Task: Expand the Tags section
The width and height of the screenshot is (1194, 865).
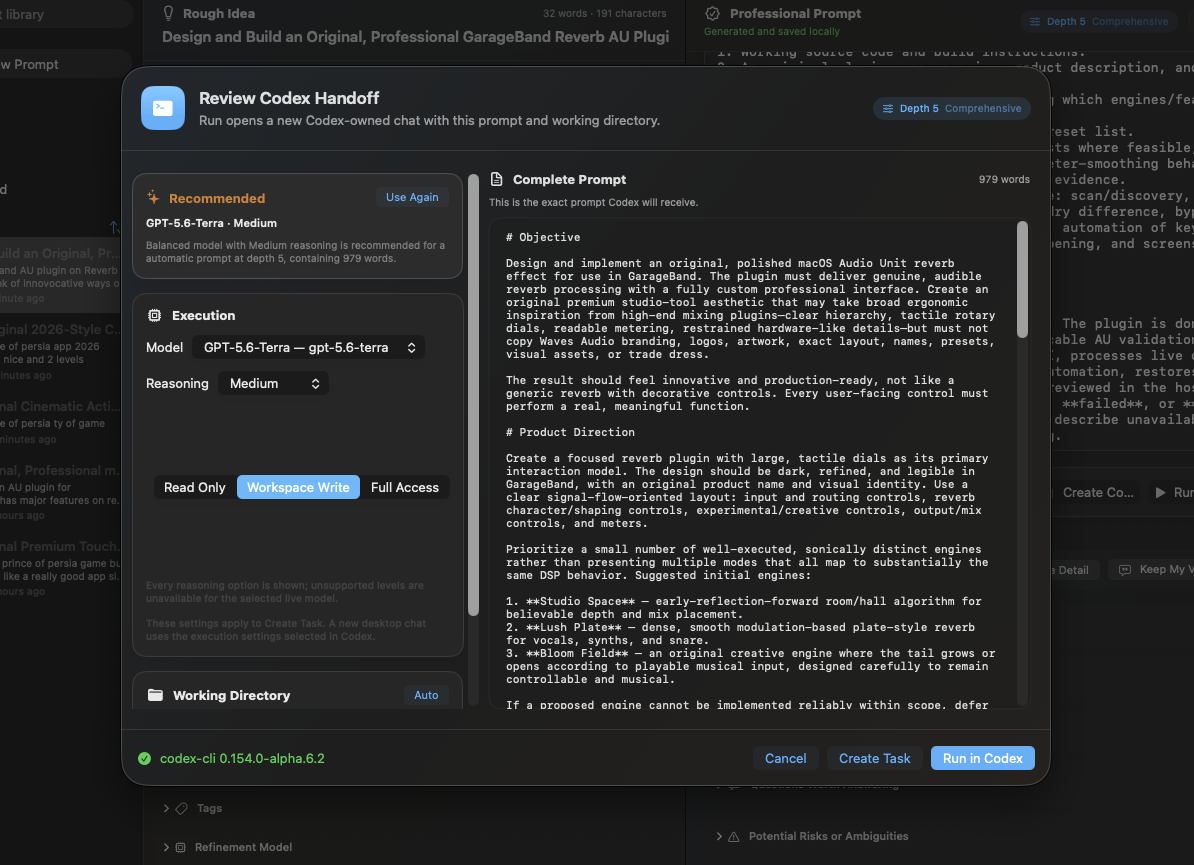Action: coord(166,808)
